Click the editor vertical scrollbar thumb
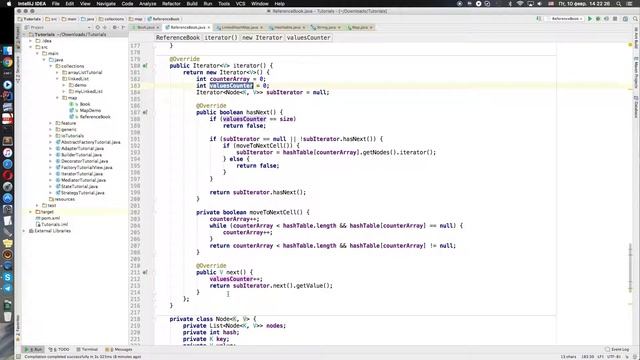 click(x=630, y=269)
